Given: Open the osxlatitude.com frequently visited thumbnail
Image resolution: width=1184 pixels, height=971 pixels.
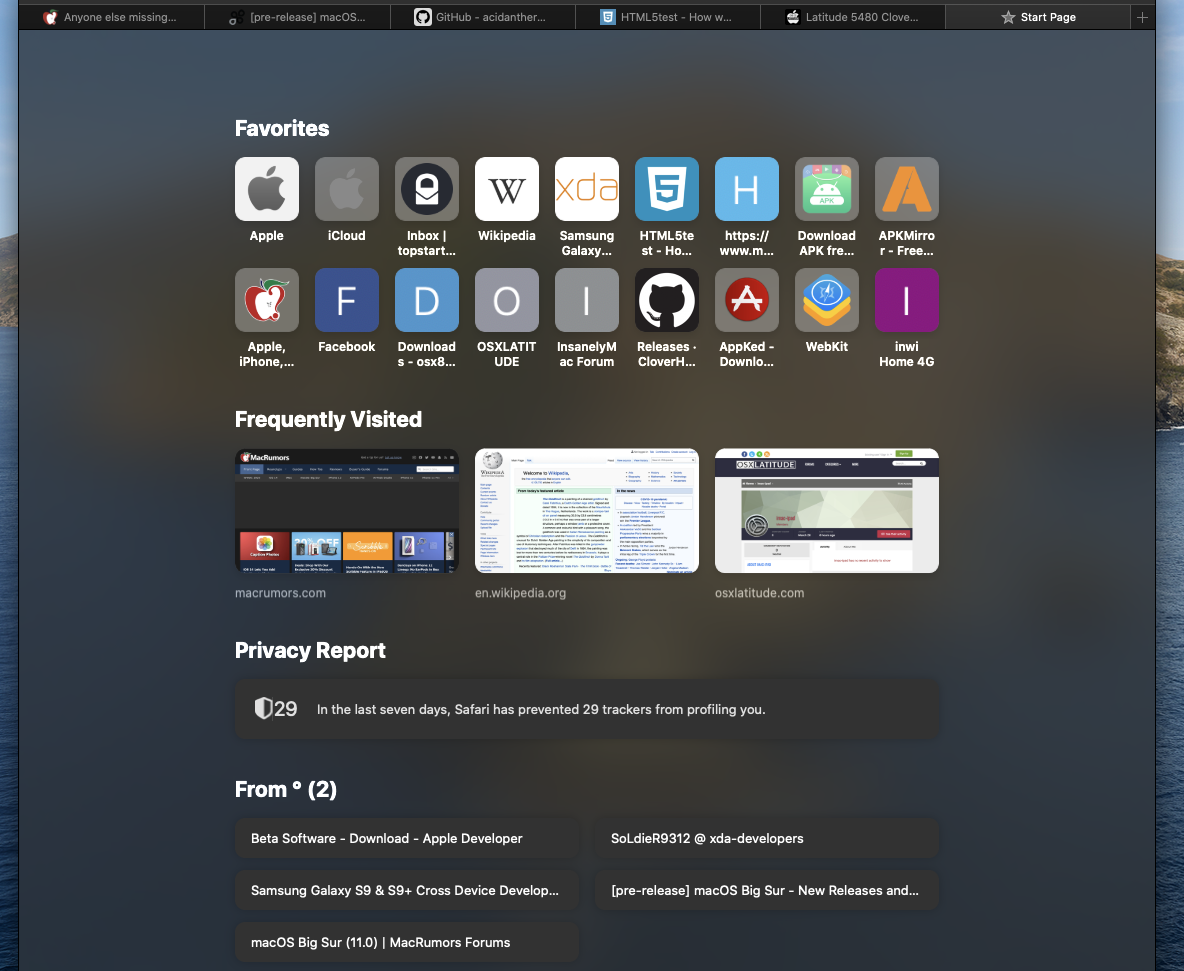Looking at the screenshot, I should 827,511.
